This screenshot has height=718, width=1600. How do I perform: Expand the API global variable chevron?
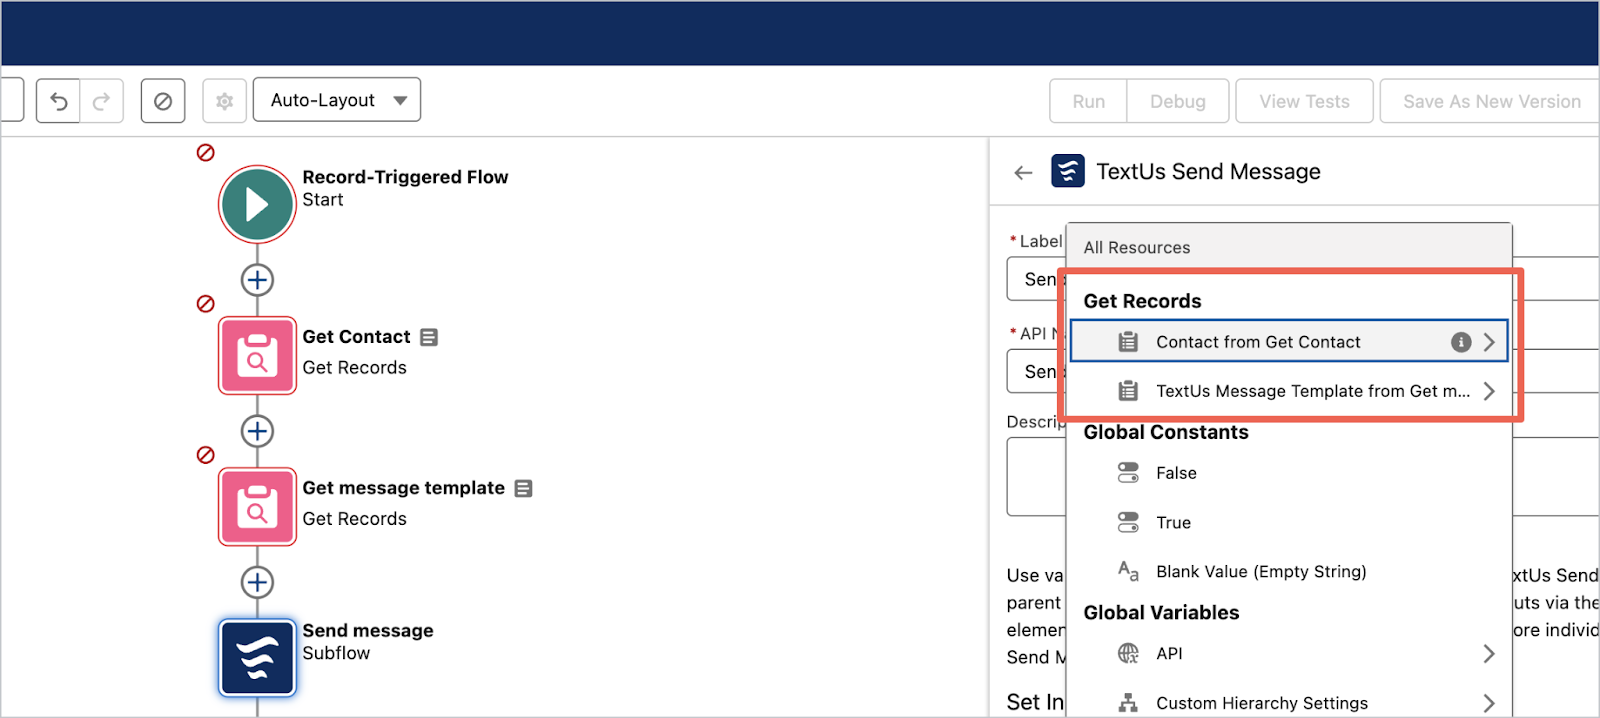[x=1489, y=653]
